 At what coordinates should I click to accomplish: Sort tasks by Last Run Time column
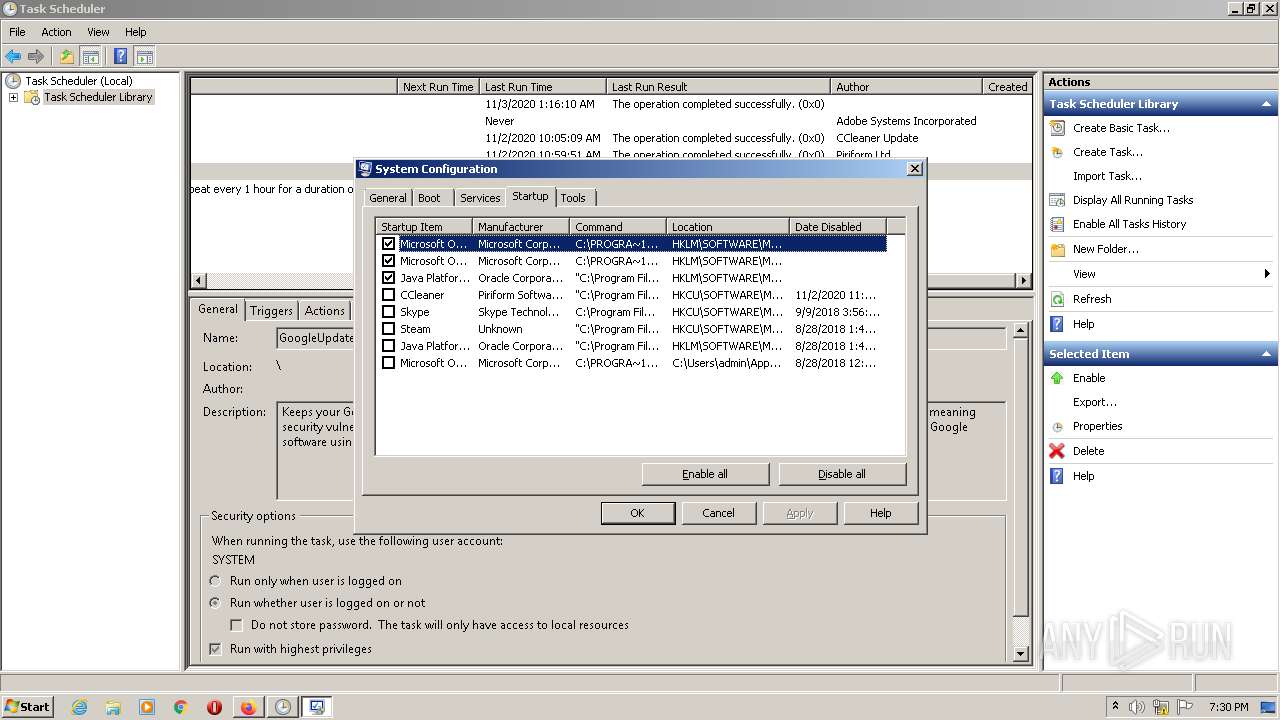pyautogui.click(x=543, y=87)
